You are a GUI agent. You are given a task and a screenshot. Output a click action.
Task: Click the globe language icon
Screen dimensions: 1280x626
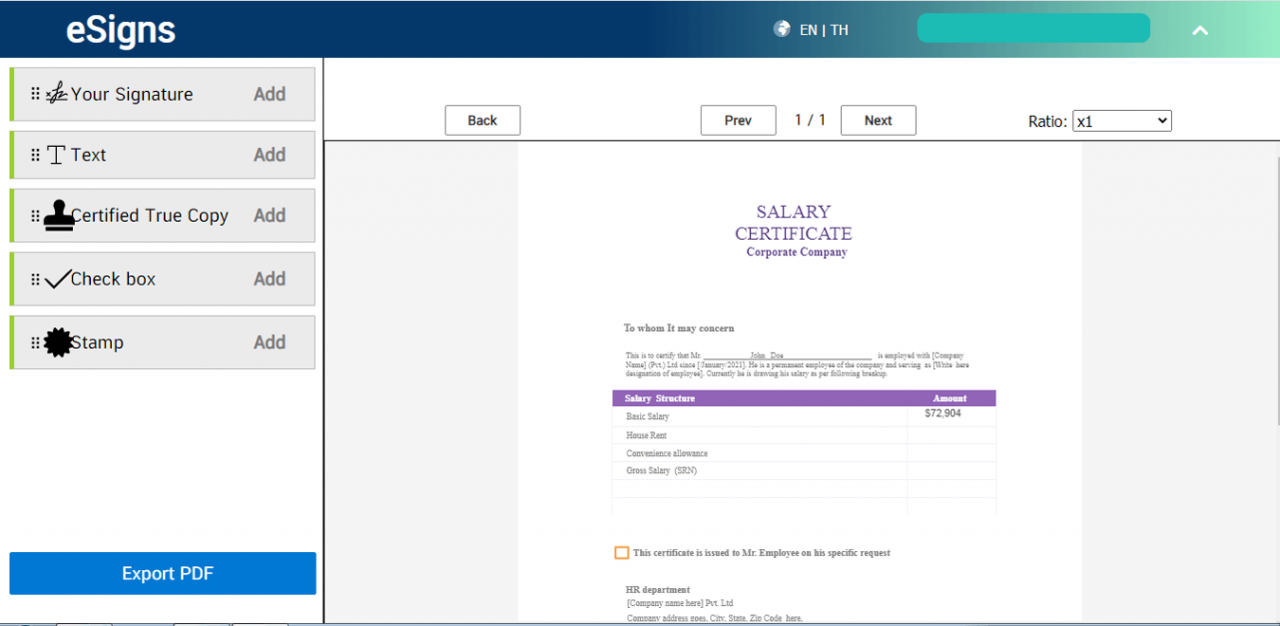point(781,28)
